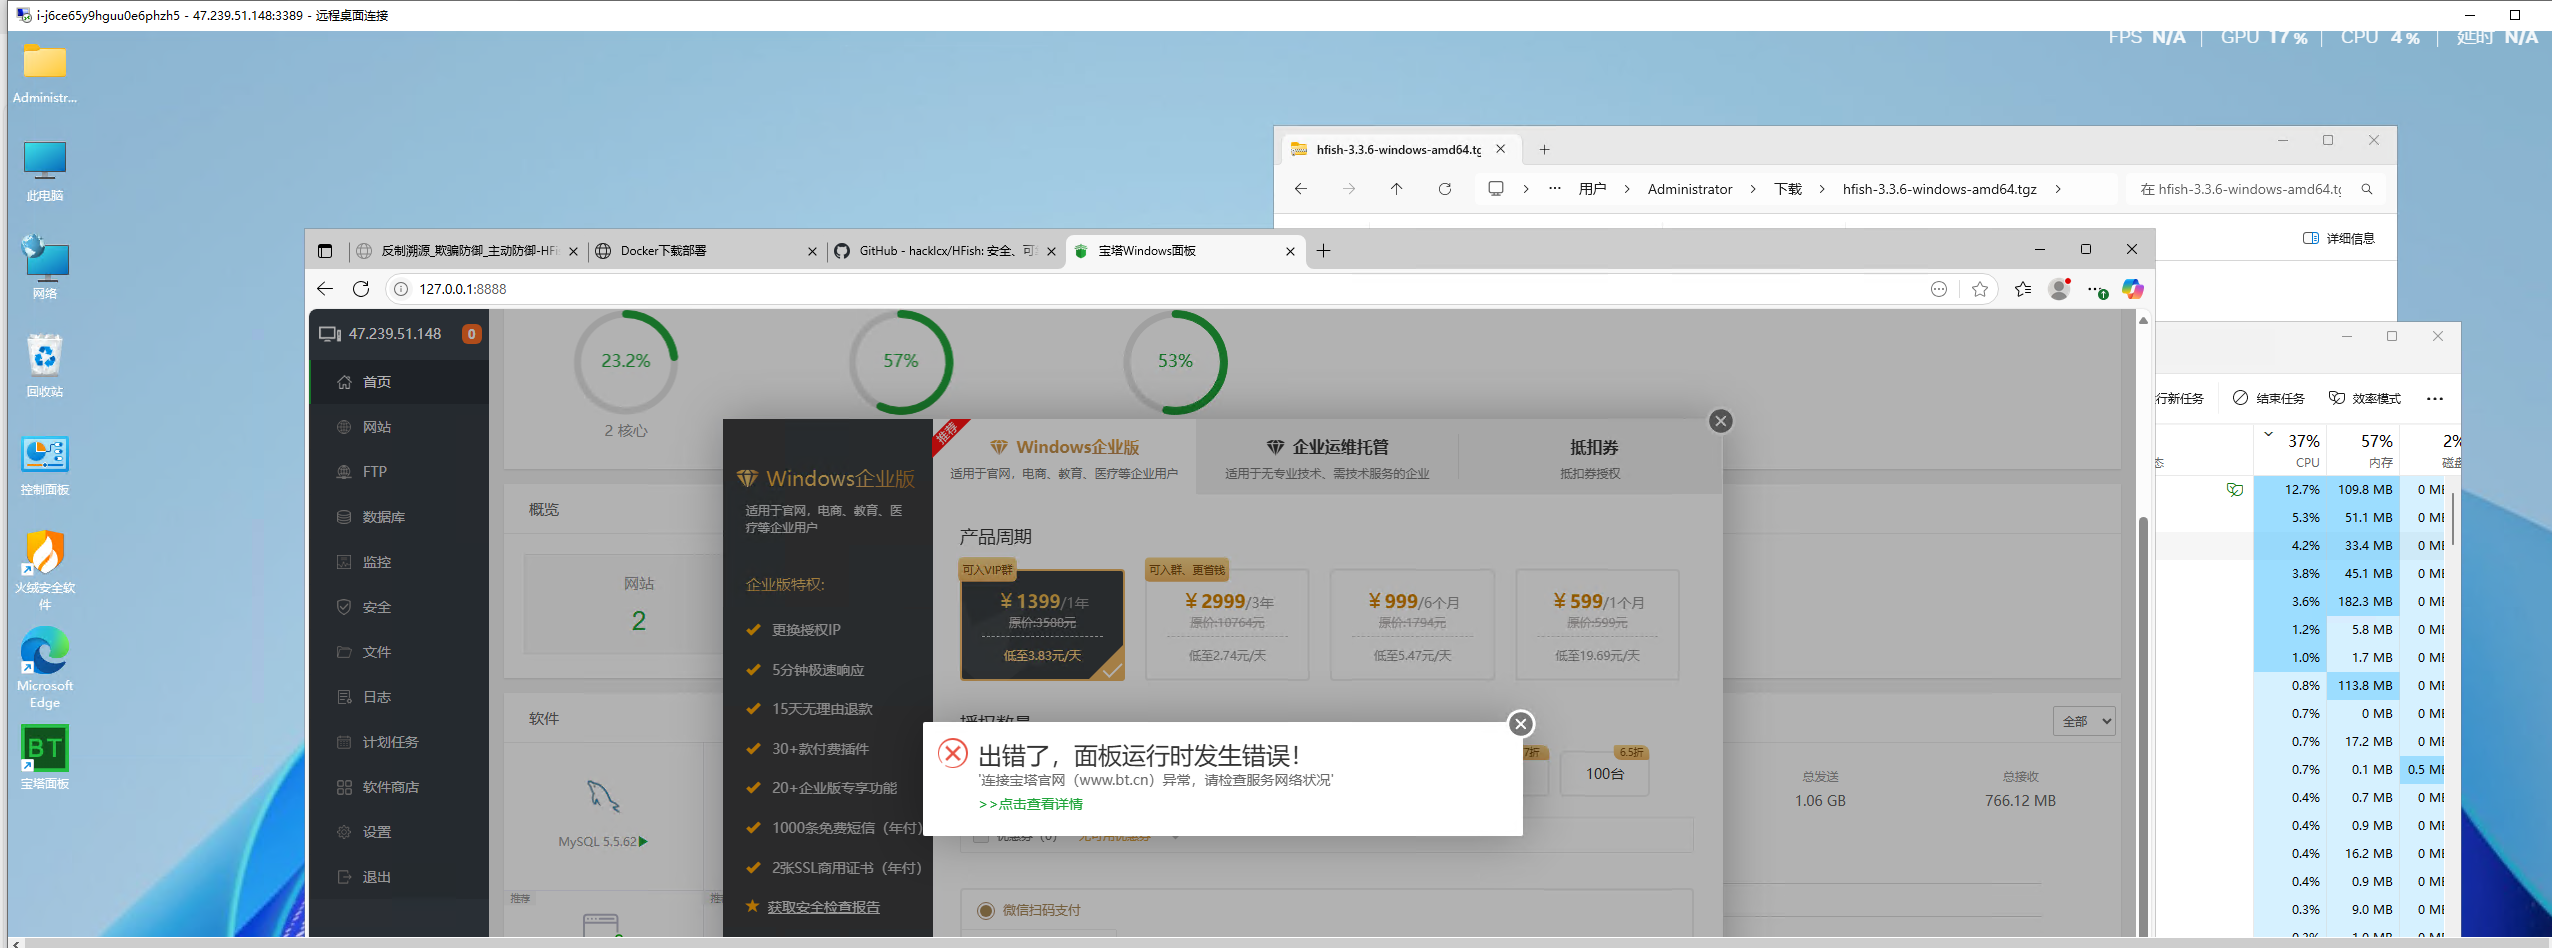Toggle 详细信息 pane in File Explorer
This screenshot has height=948, width=2552.
[x=2338, y=238]
